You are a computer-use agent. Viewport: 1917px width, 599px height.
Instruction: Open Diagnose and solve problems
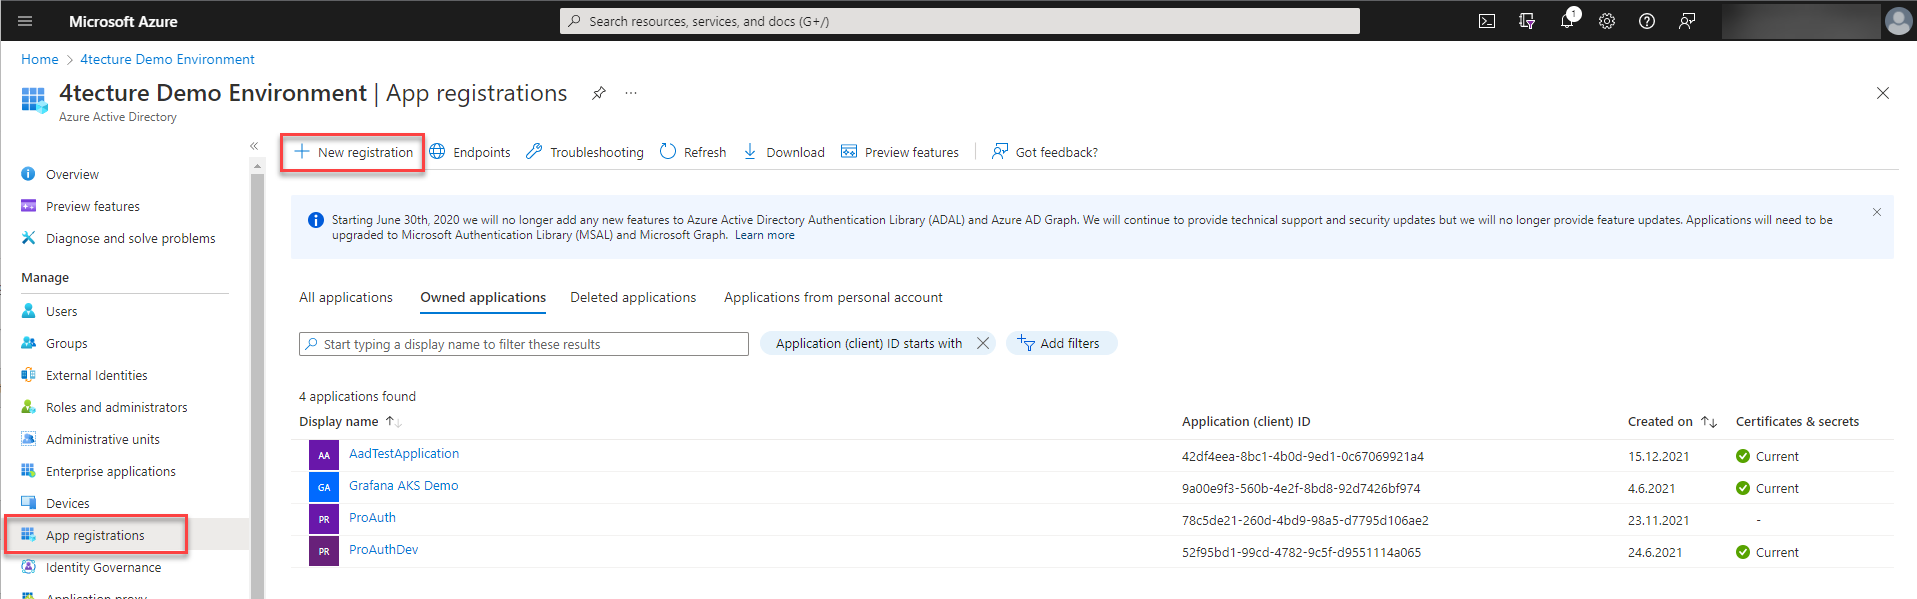pyautogui.click(x=130, y=239)
